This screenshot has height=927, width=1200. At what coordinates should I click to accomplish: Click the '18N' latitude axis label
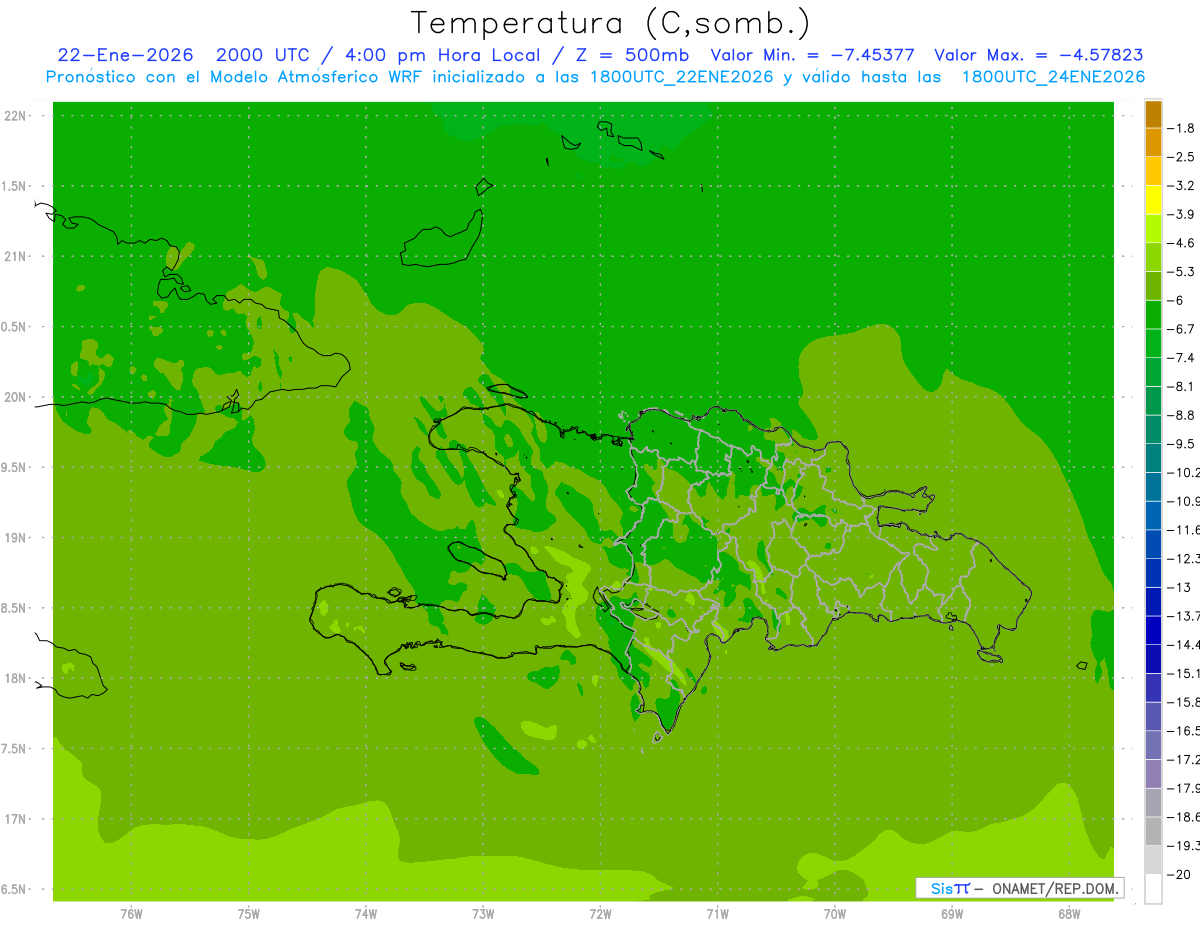(x=16, y=678)
